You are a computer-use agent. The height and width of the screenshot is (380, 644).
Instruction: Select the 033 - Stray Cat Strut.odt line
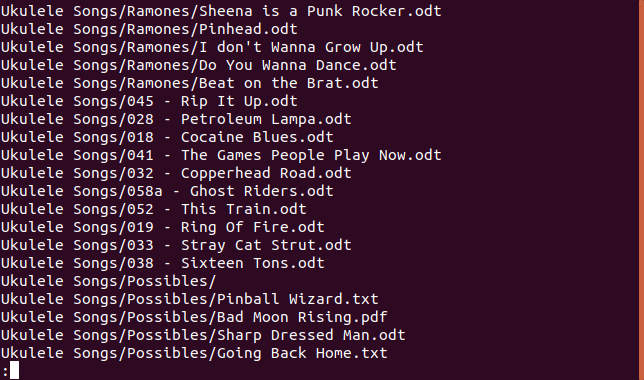176,246
